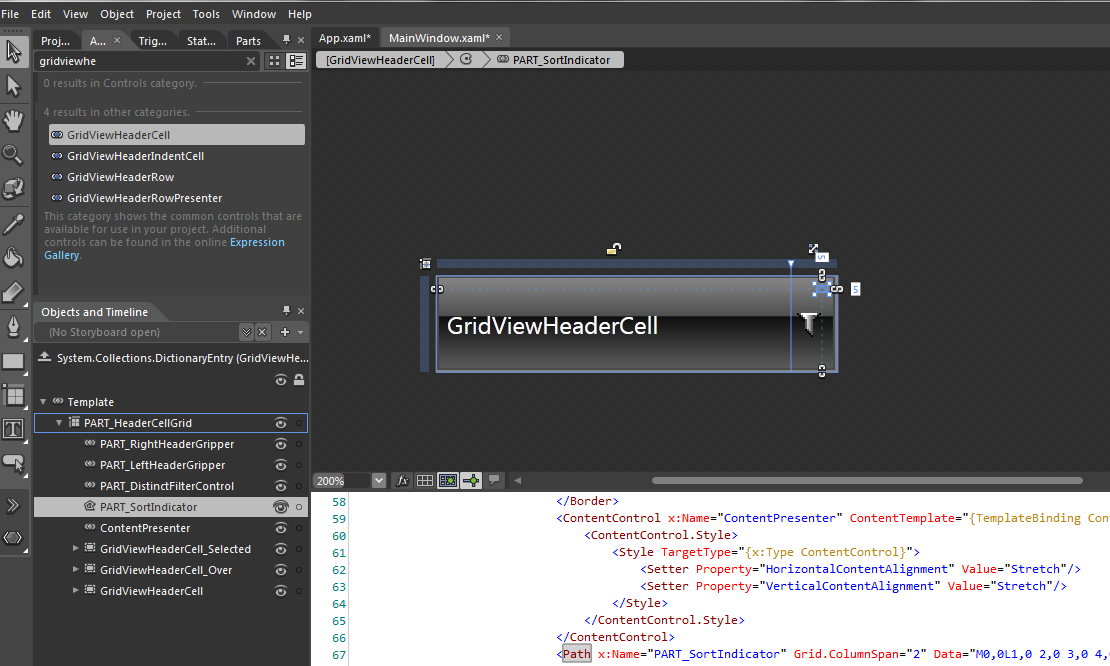Select the Direct Selection arrow tool

click(13, 86)
